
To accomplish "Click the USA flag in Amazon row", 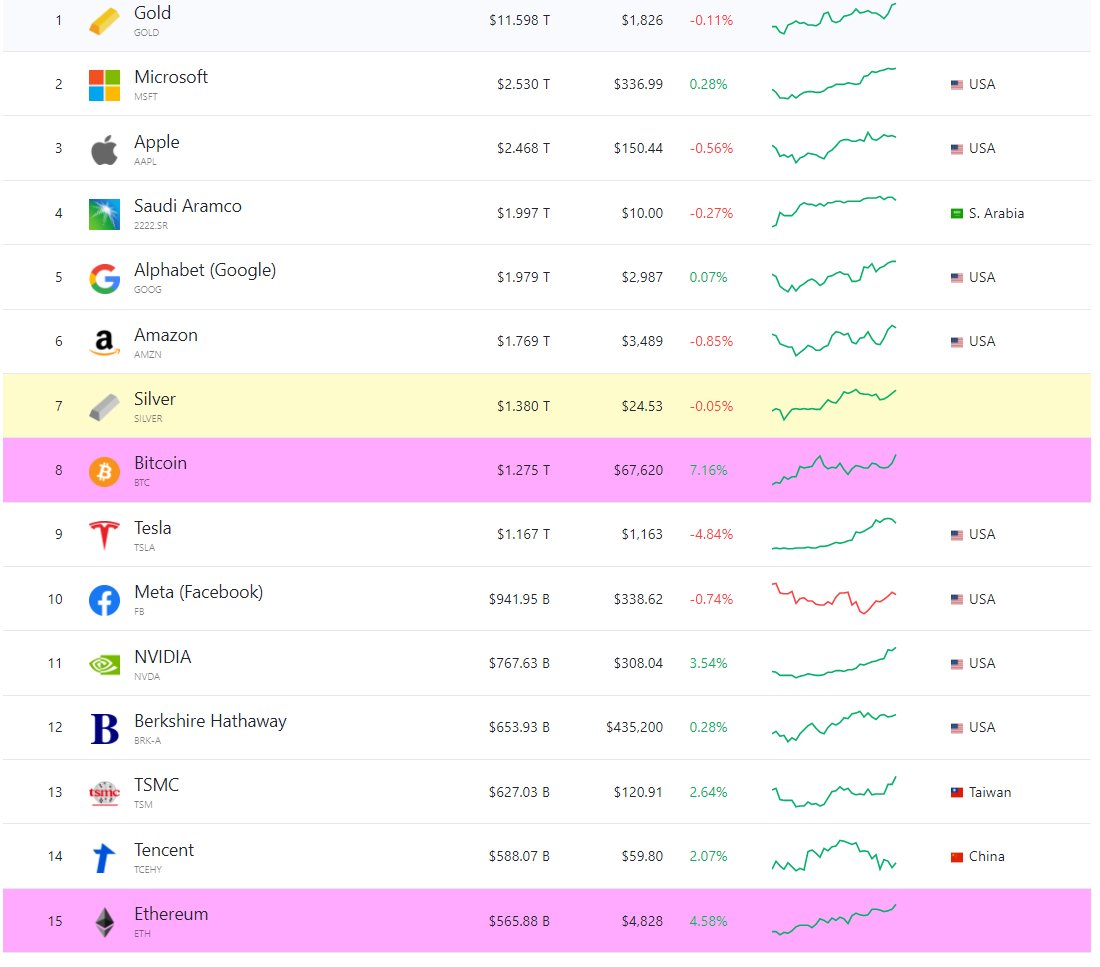I will 956,342.
